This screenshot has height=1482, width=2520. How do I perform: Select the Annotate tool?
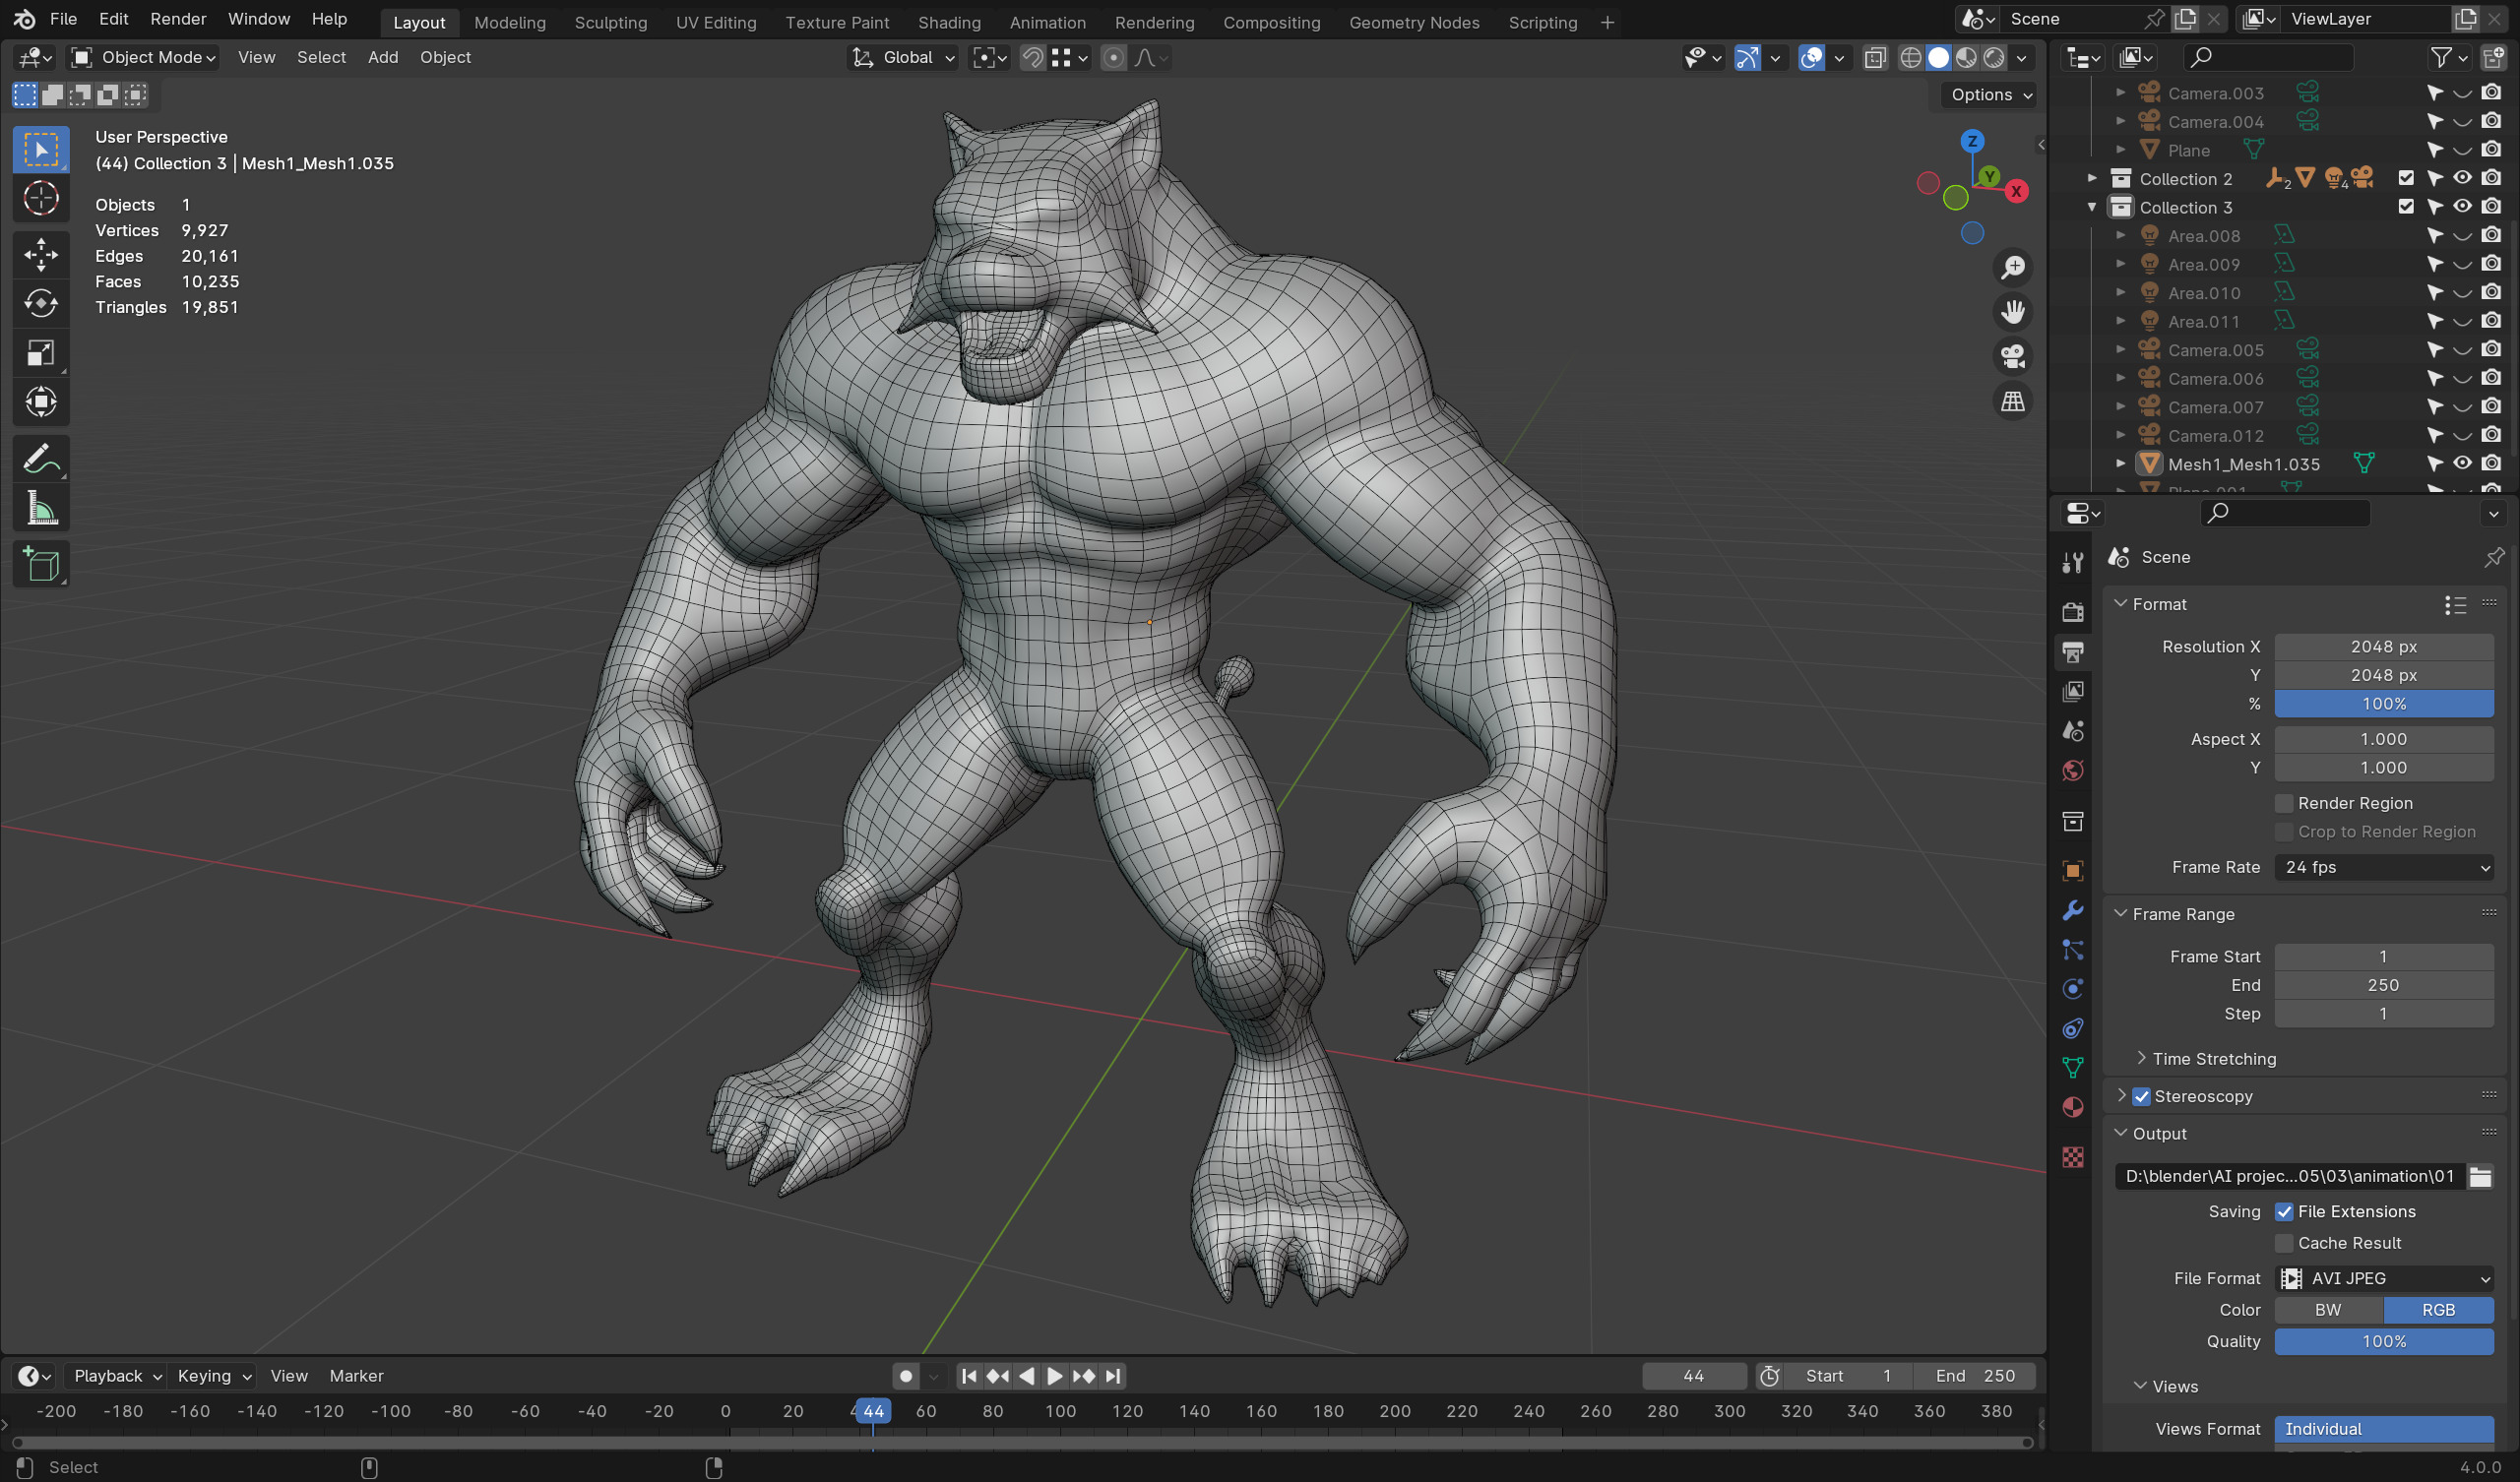click(x=41, y=459)
